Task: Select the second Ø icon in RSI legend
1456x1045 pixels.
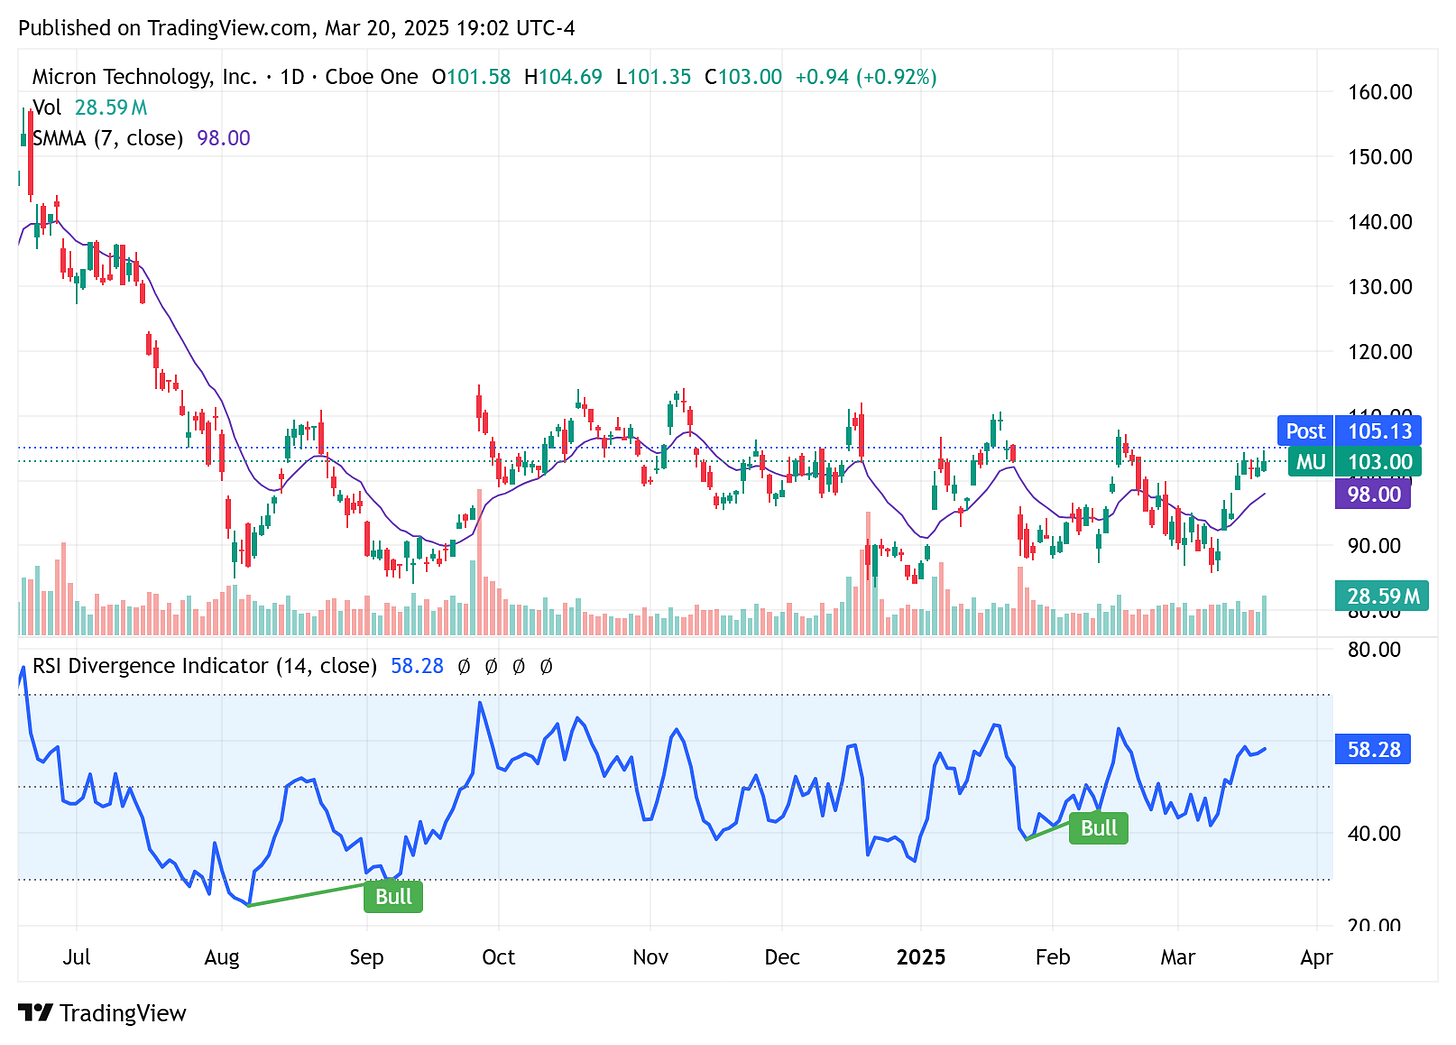Action: point(490,666)
